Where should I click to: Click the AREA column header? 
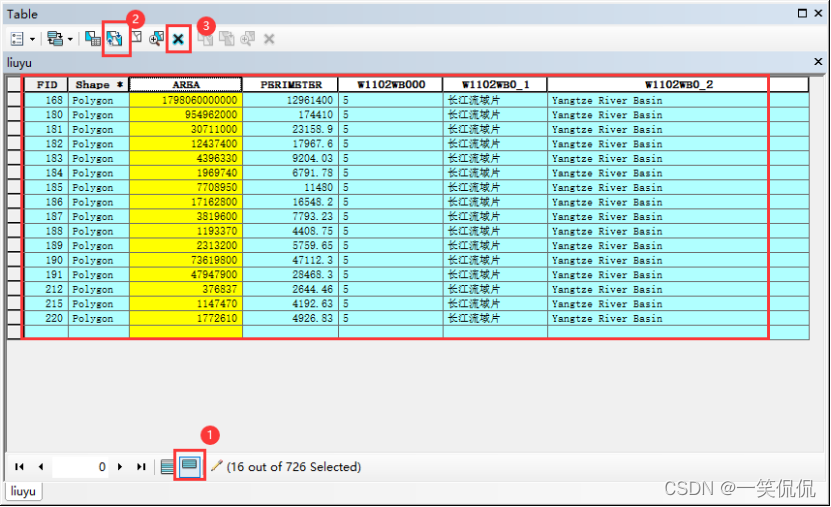(185, 85)
